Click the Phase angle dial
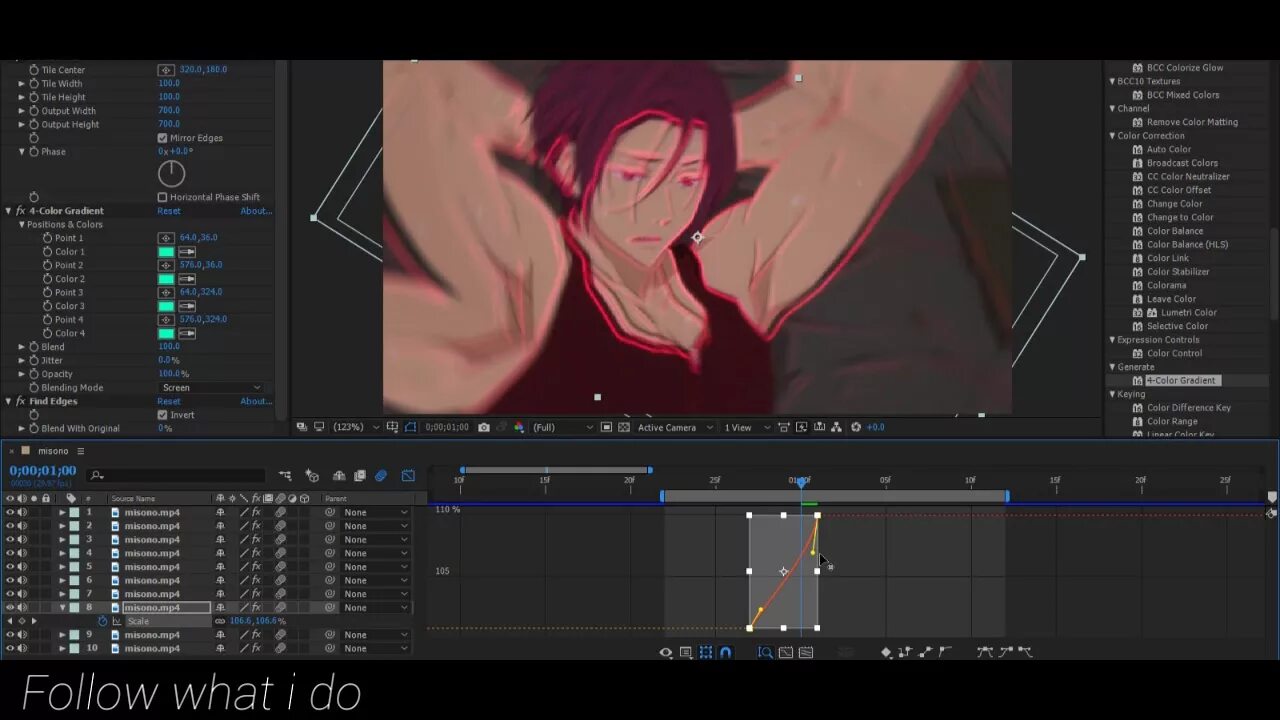Viewport: 1280px width, 720px height. click(x=172, y=174)
